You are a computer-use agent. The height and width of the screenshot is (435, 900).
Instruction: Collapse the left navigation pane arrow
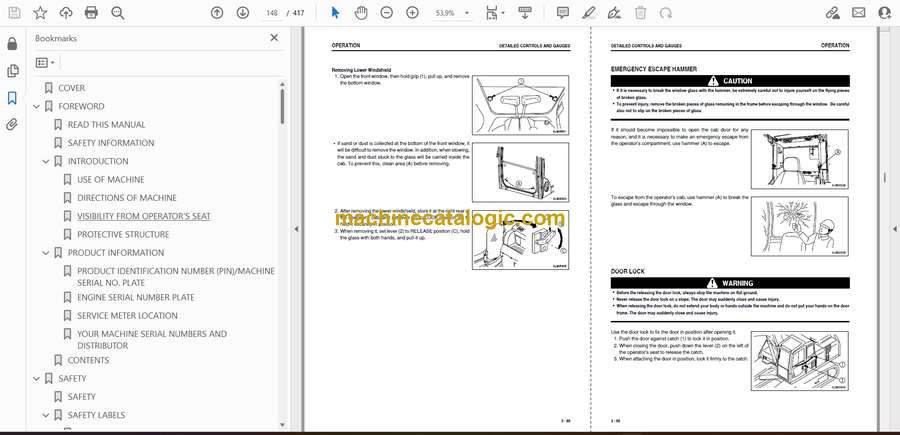tap(297, 229)
